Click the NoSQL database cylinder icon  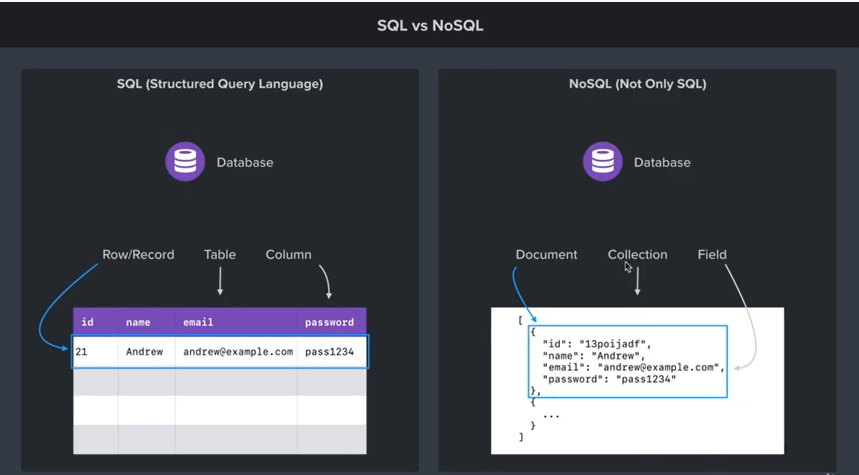click(x=603, y=162)
